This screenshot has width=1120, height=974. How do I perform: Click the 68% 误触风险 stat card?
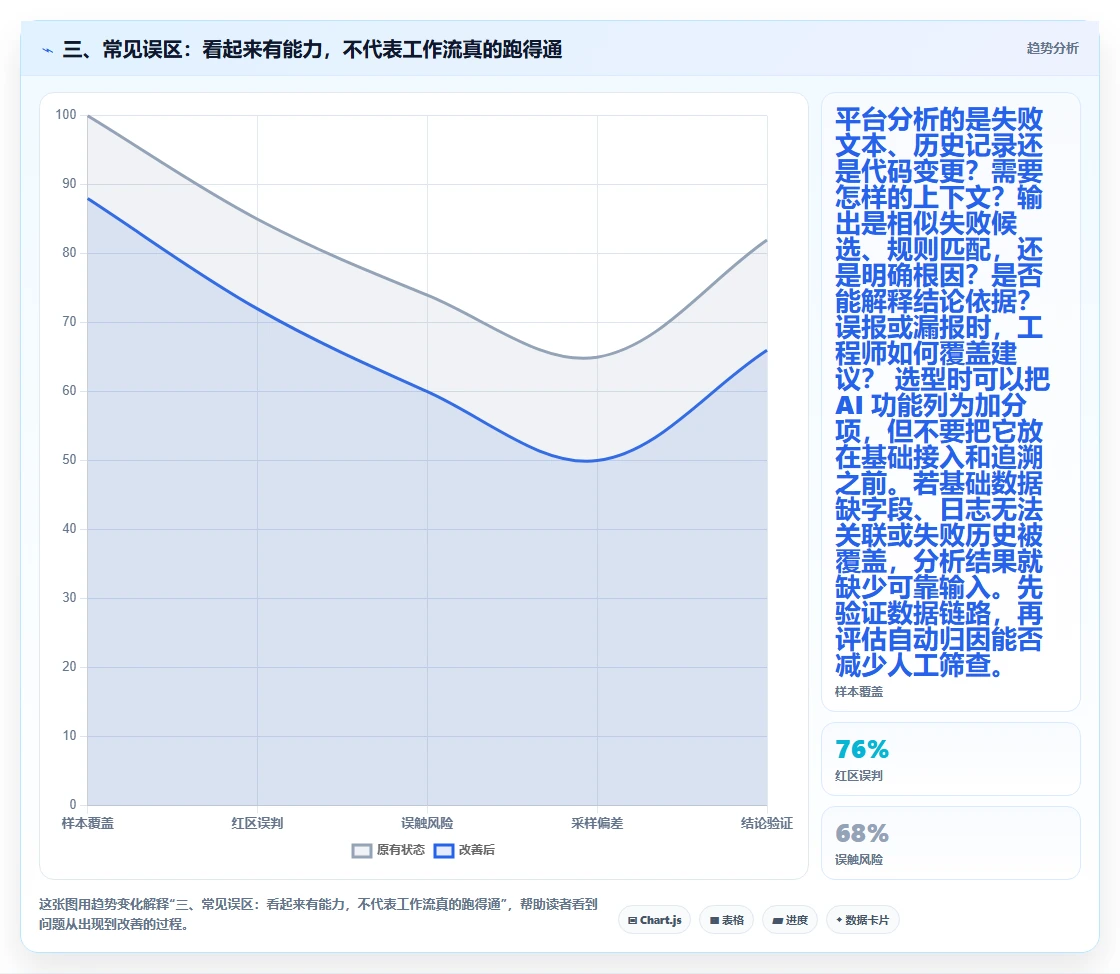(951, 843)
